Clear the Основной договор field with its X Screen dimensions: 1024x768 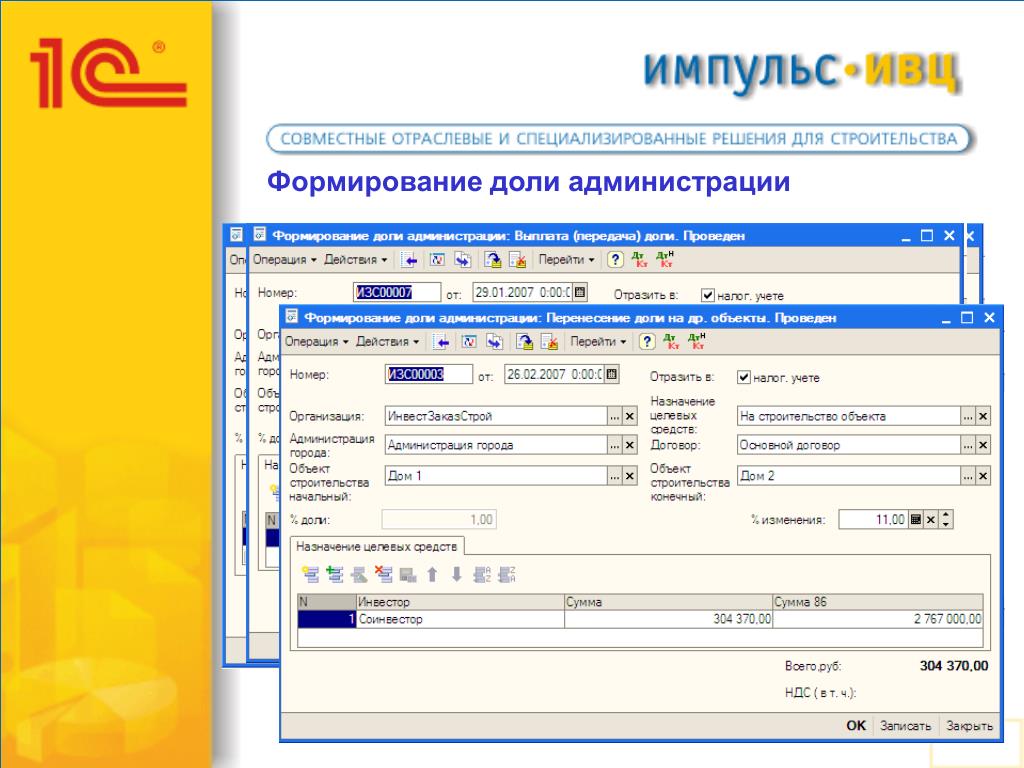[x=983, y=445]
